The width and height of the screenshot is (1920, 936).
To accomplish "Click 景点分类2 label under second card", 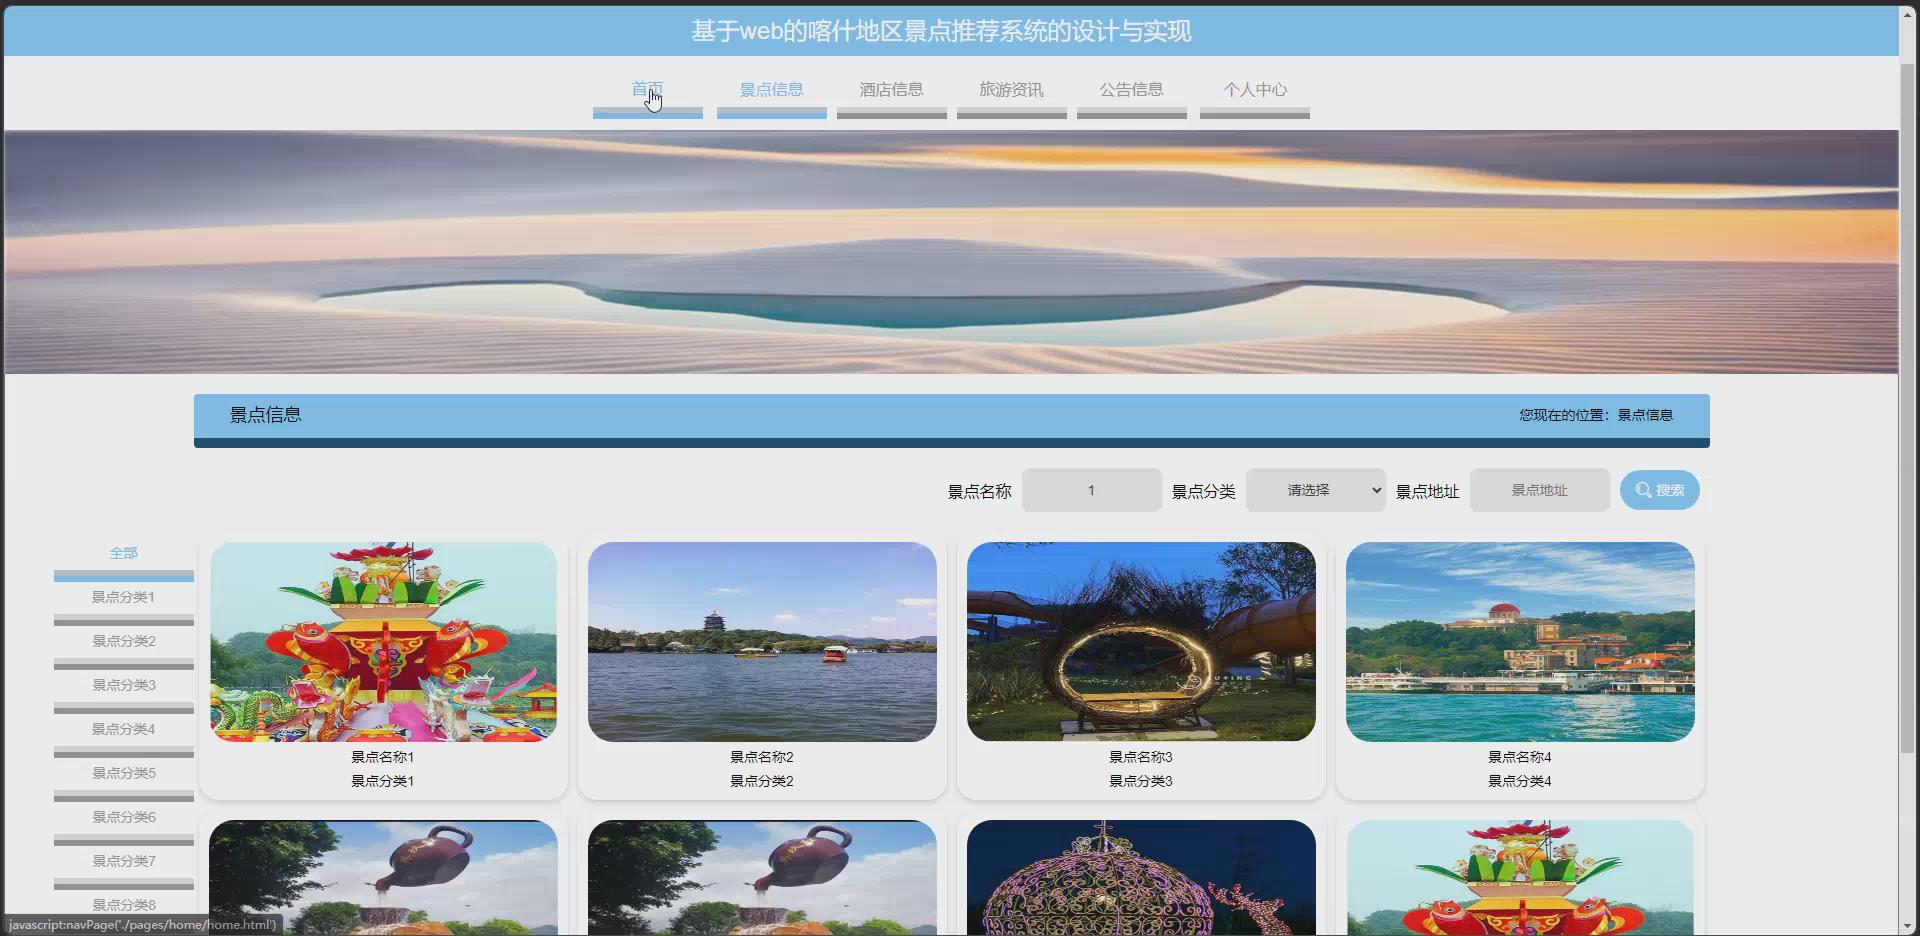I will [762, 781].
